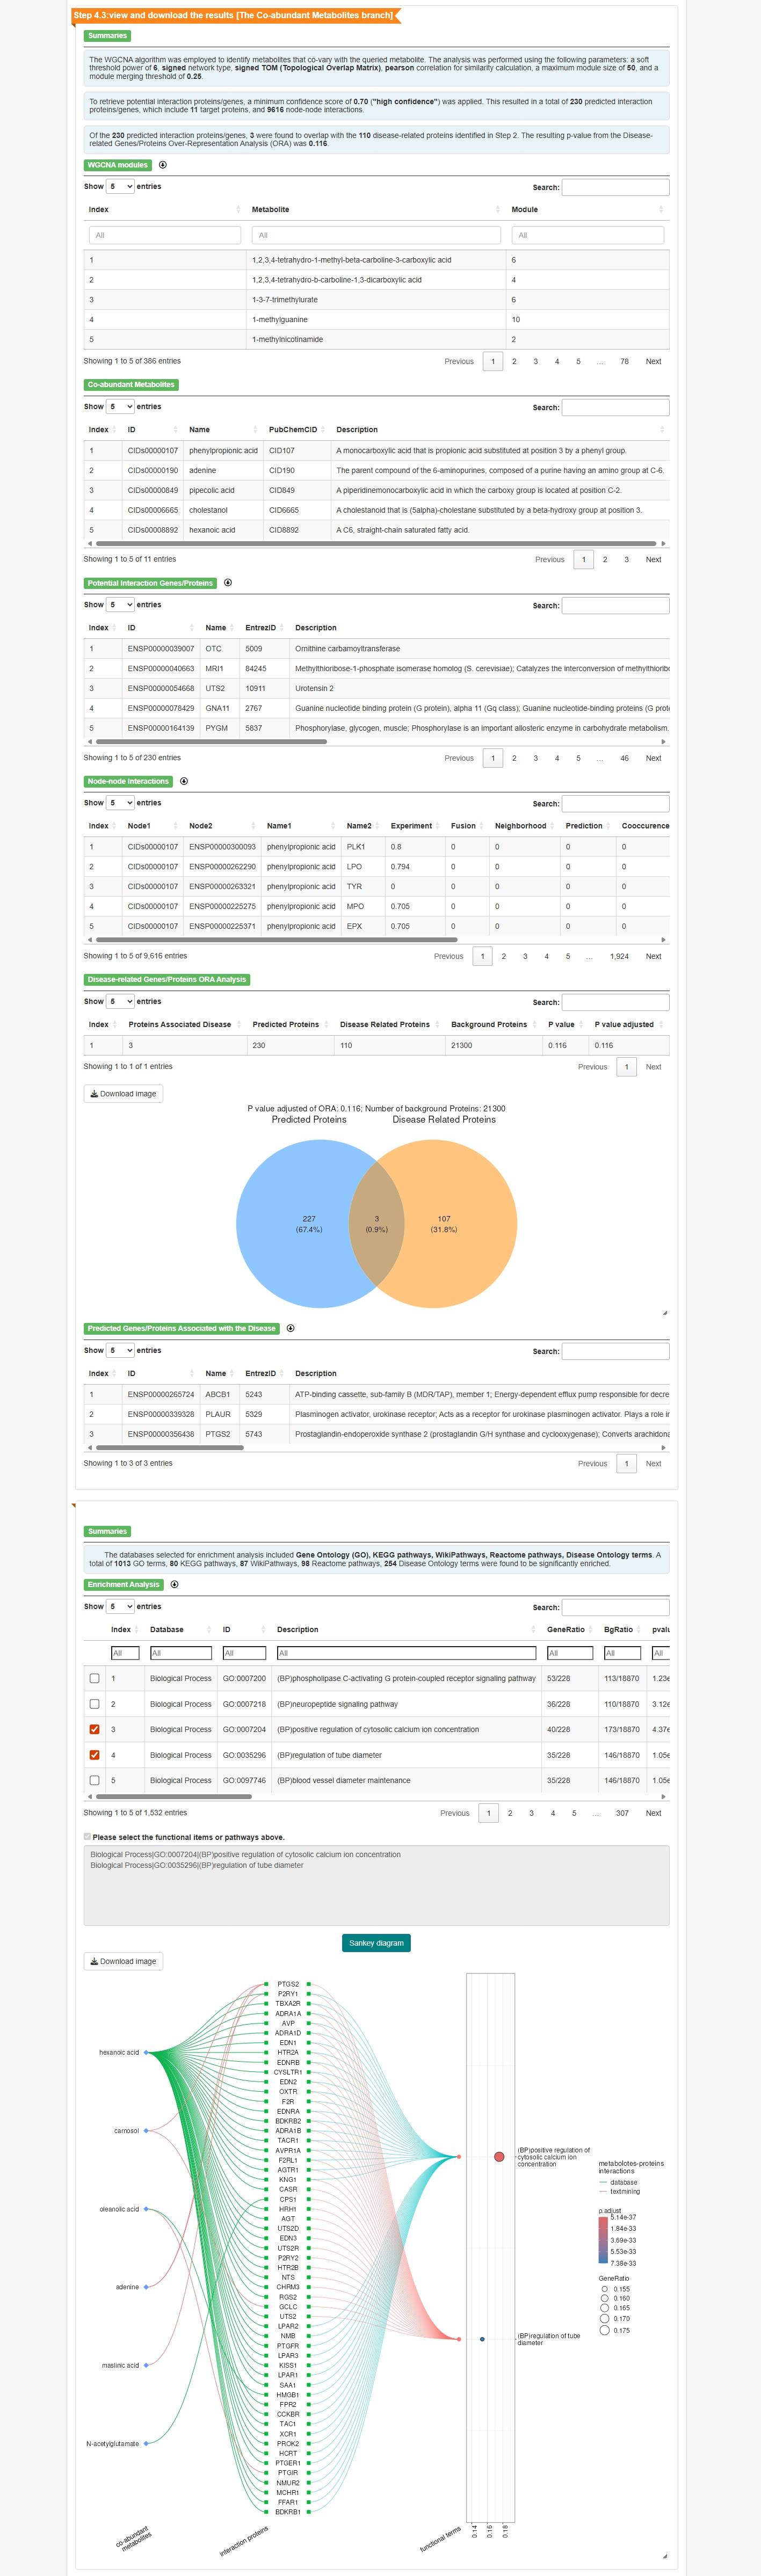This screenshot has height=2576, width=761.
Task: Download the Enrichment Analysis table
Action: (175, 1584)
